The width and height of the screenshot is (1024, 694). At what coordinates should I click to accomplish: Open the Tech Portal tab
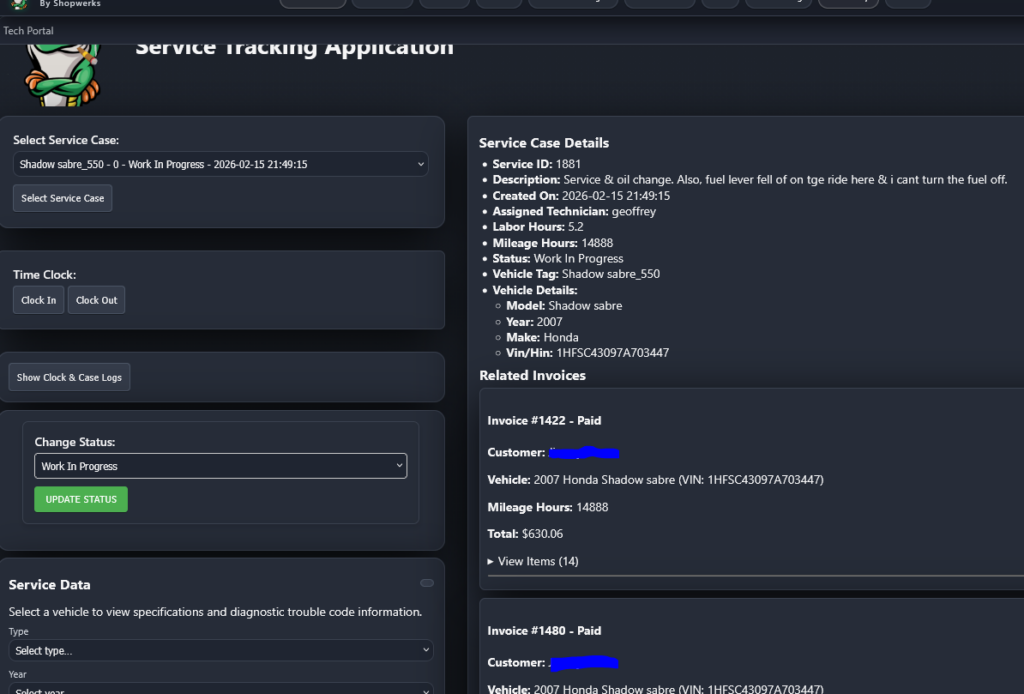tap(29, 31)
